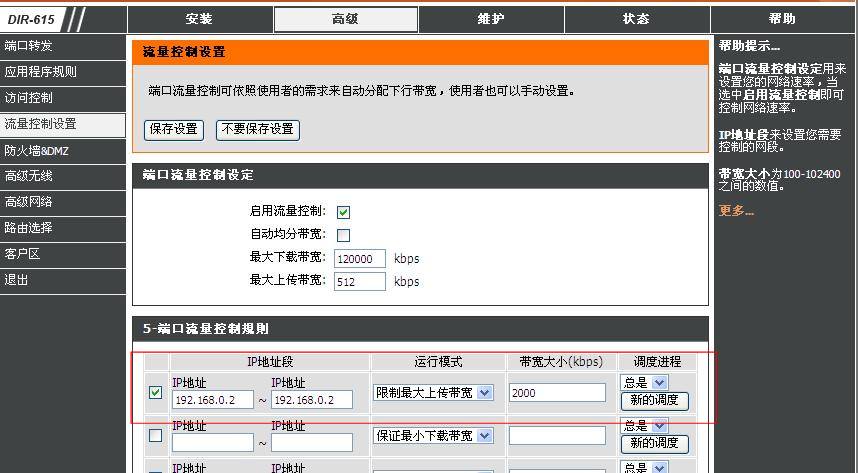858x473 pixels.
Task: Open 高级无线 sidebar item
Action: (62, 176)
